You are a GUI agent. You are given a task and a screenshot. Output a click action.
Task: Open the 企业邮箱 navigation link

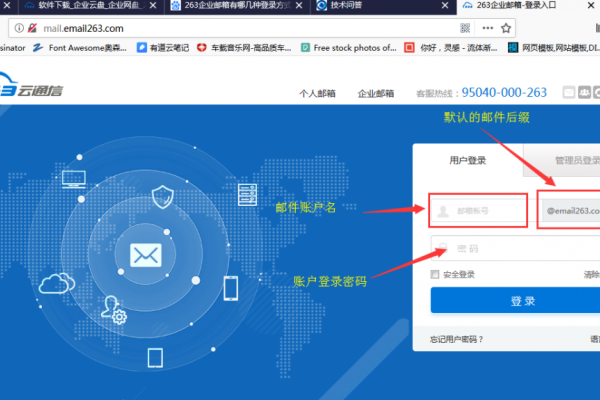click(373, 93)
